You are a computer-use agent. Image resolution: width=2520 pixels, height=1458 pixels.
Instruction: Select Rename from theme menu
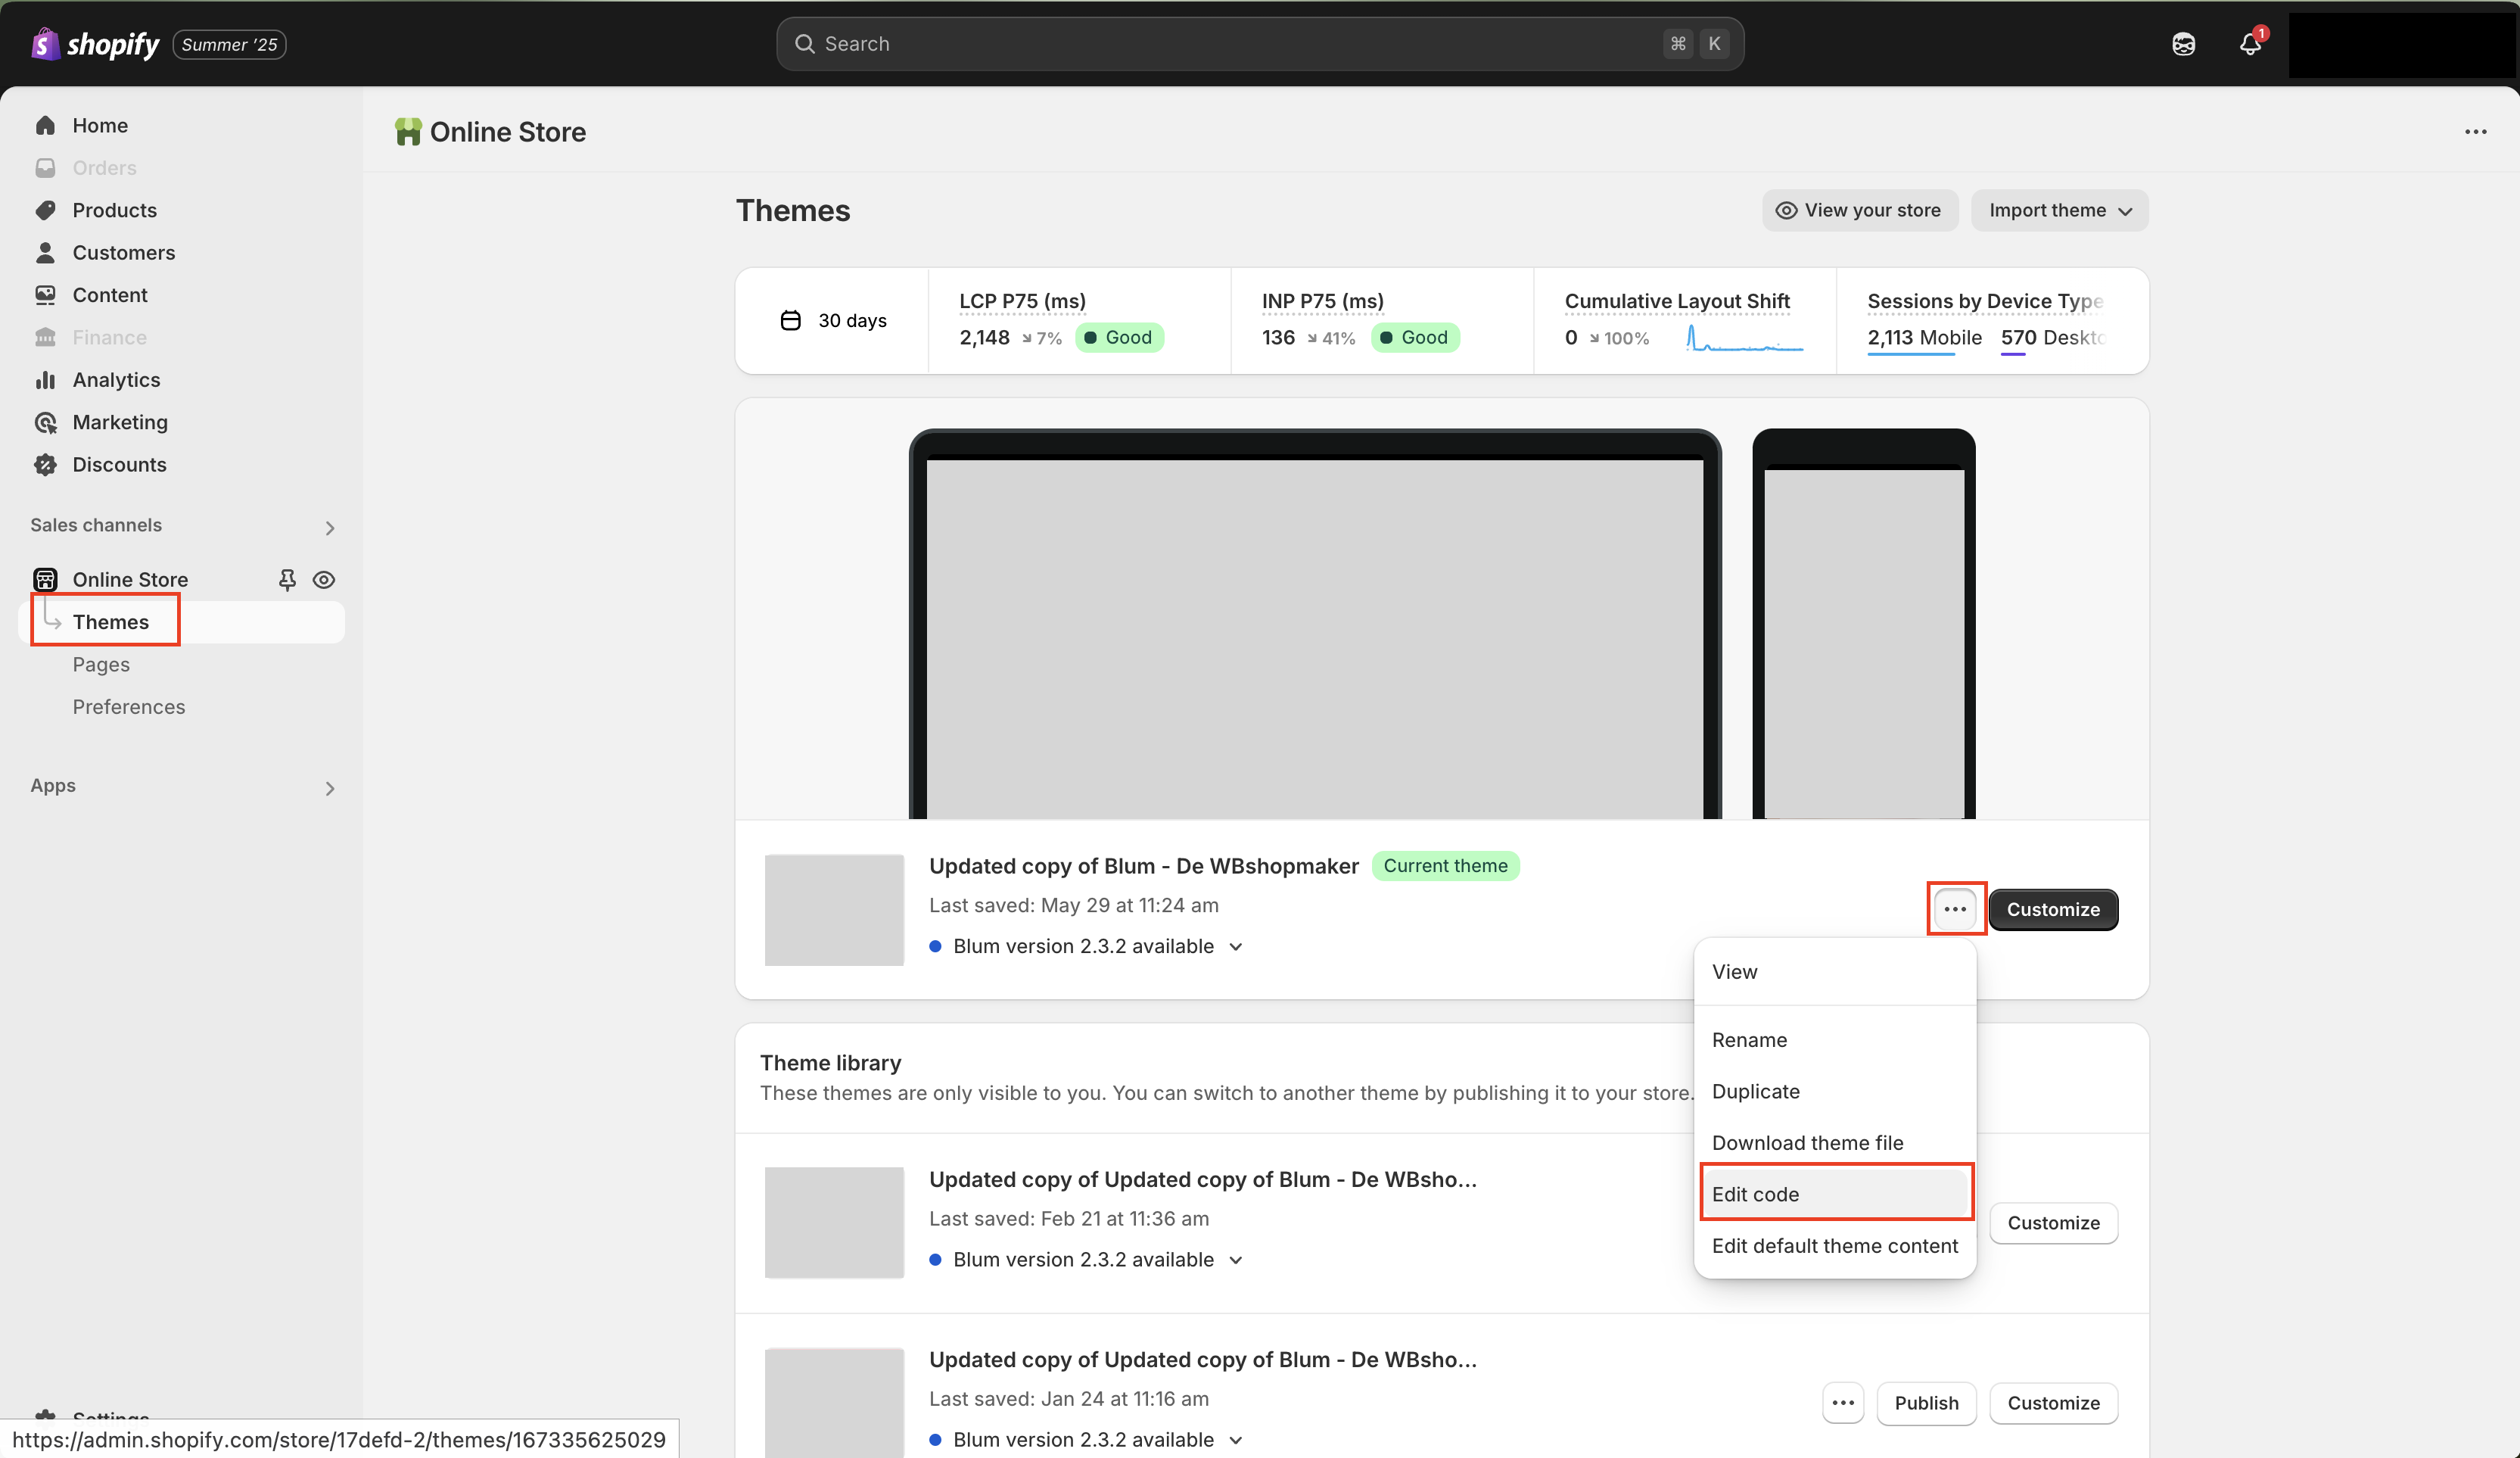click(x=1835, y=1040)
